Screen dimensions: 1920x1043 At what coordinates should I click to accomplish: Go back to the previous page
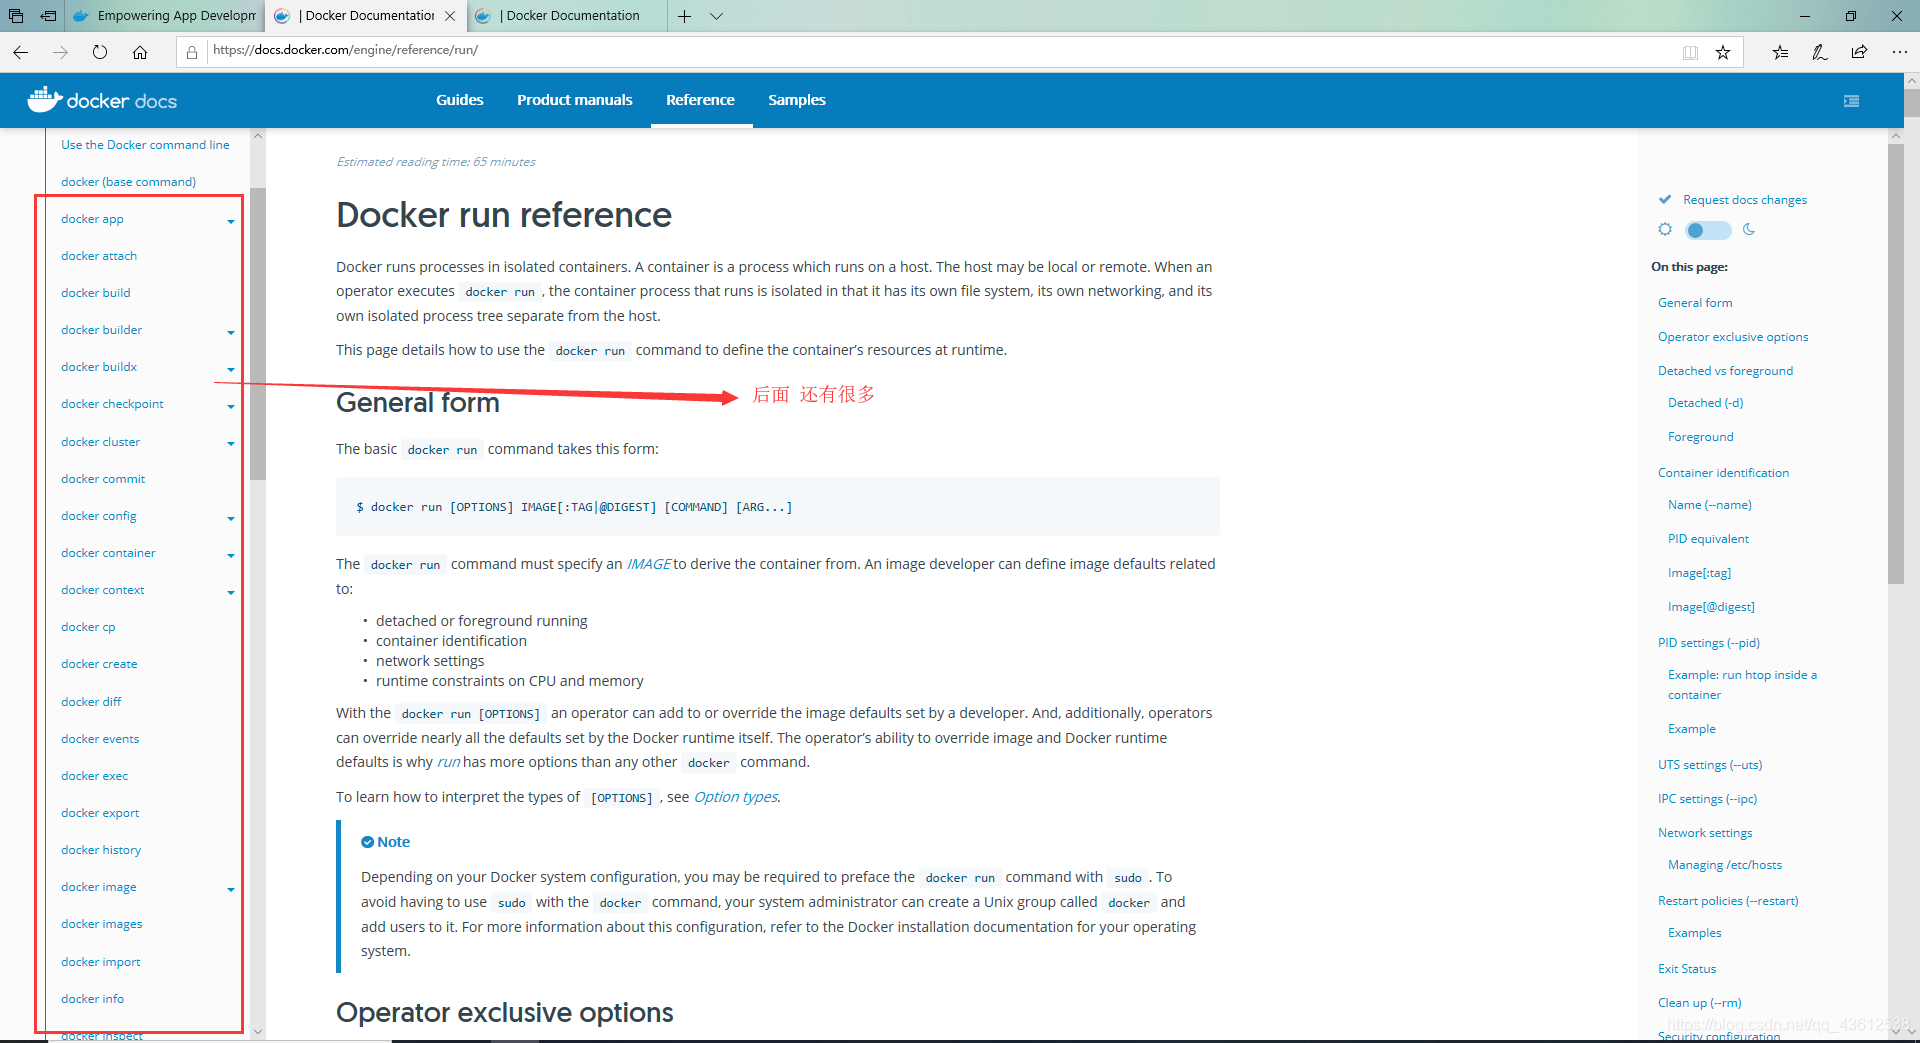[x=20, y=52]
